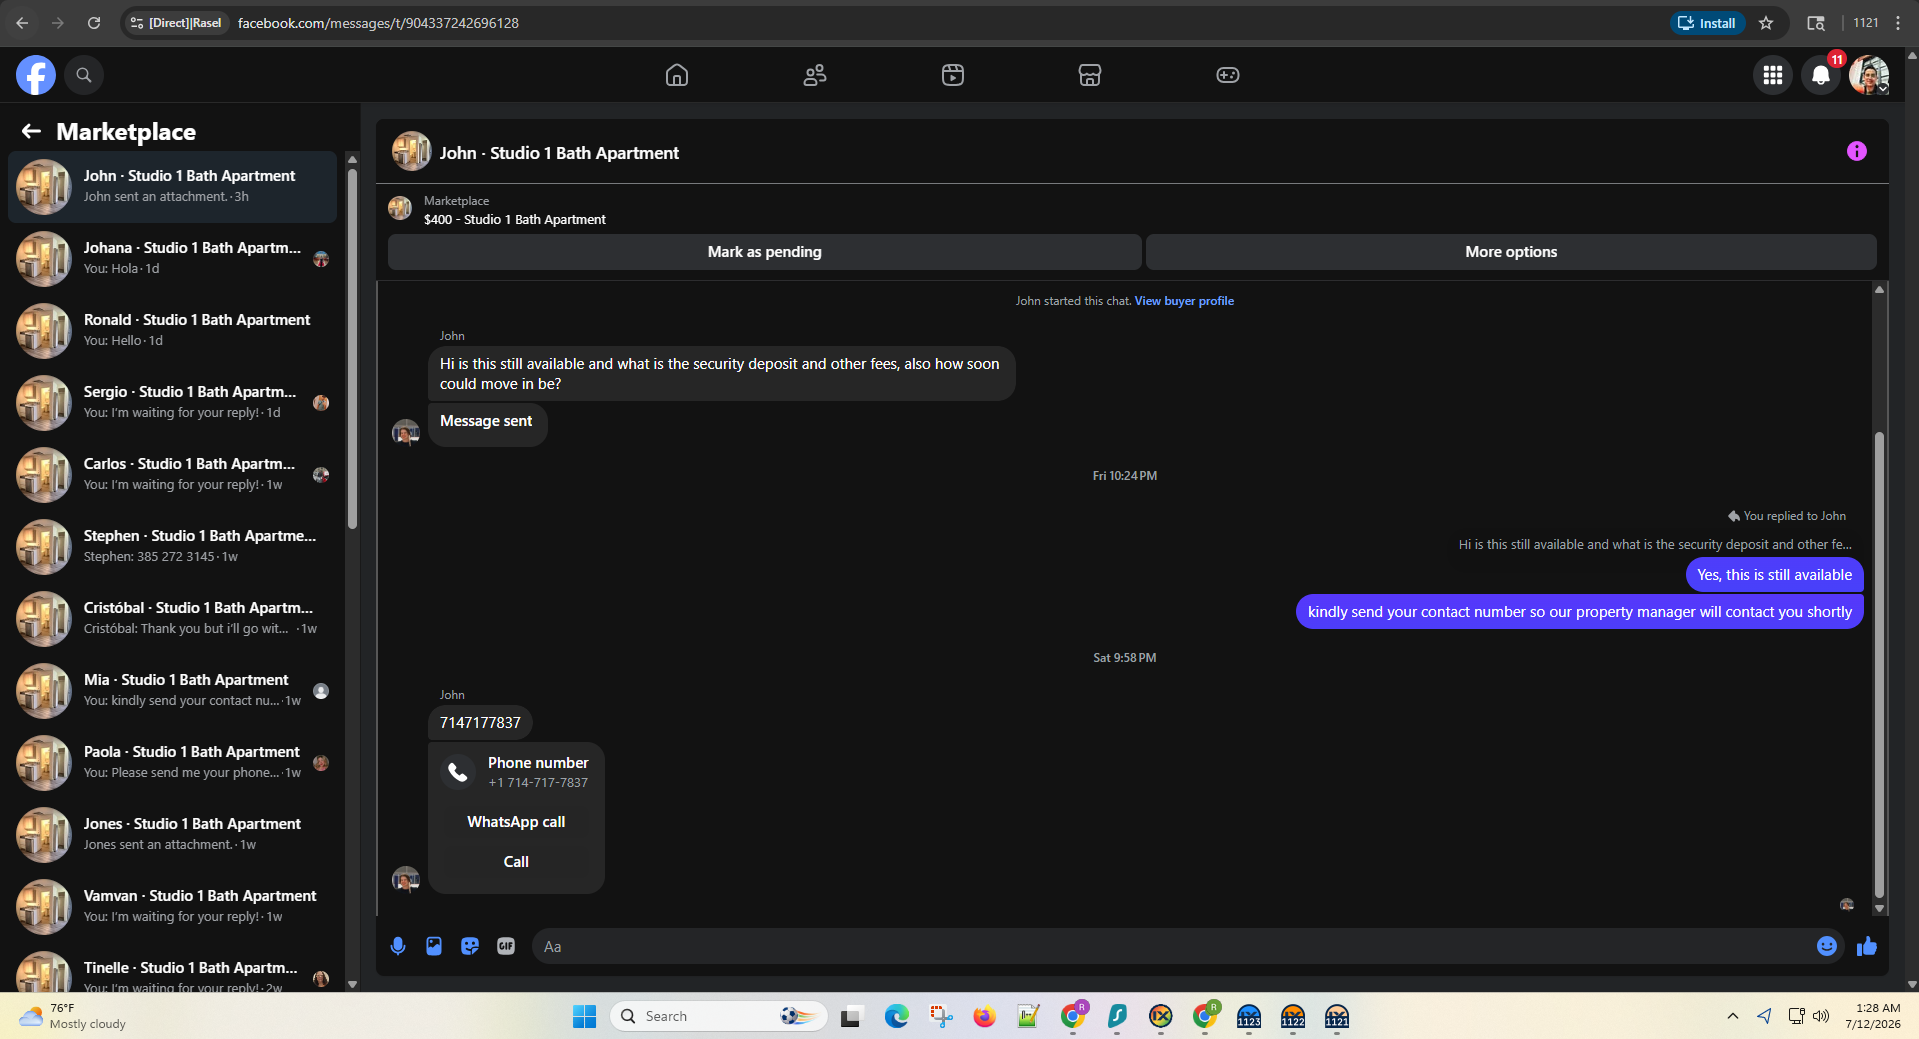The image size is (1919, 1039).
Task: Bookmark this page with the star
Action: pos(1766,23)
